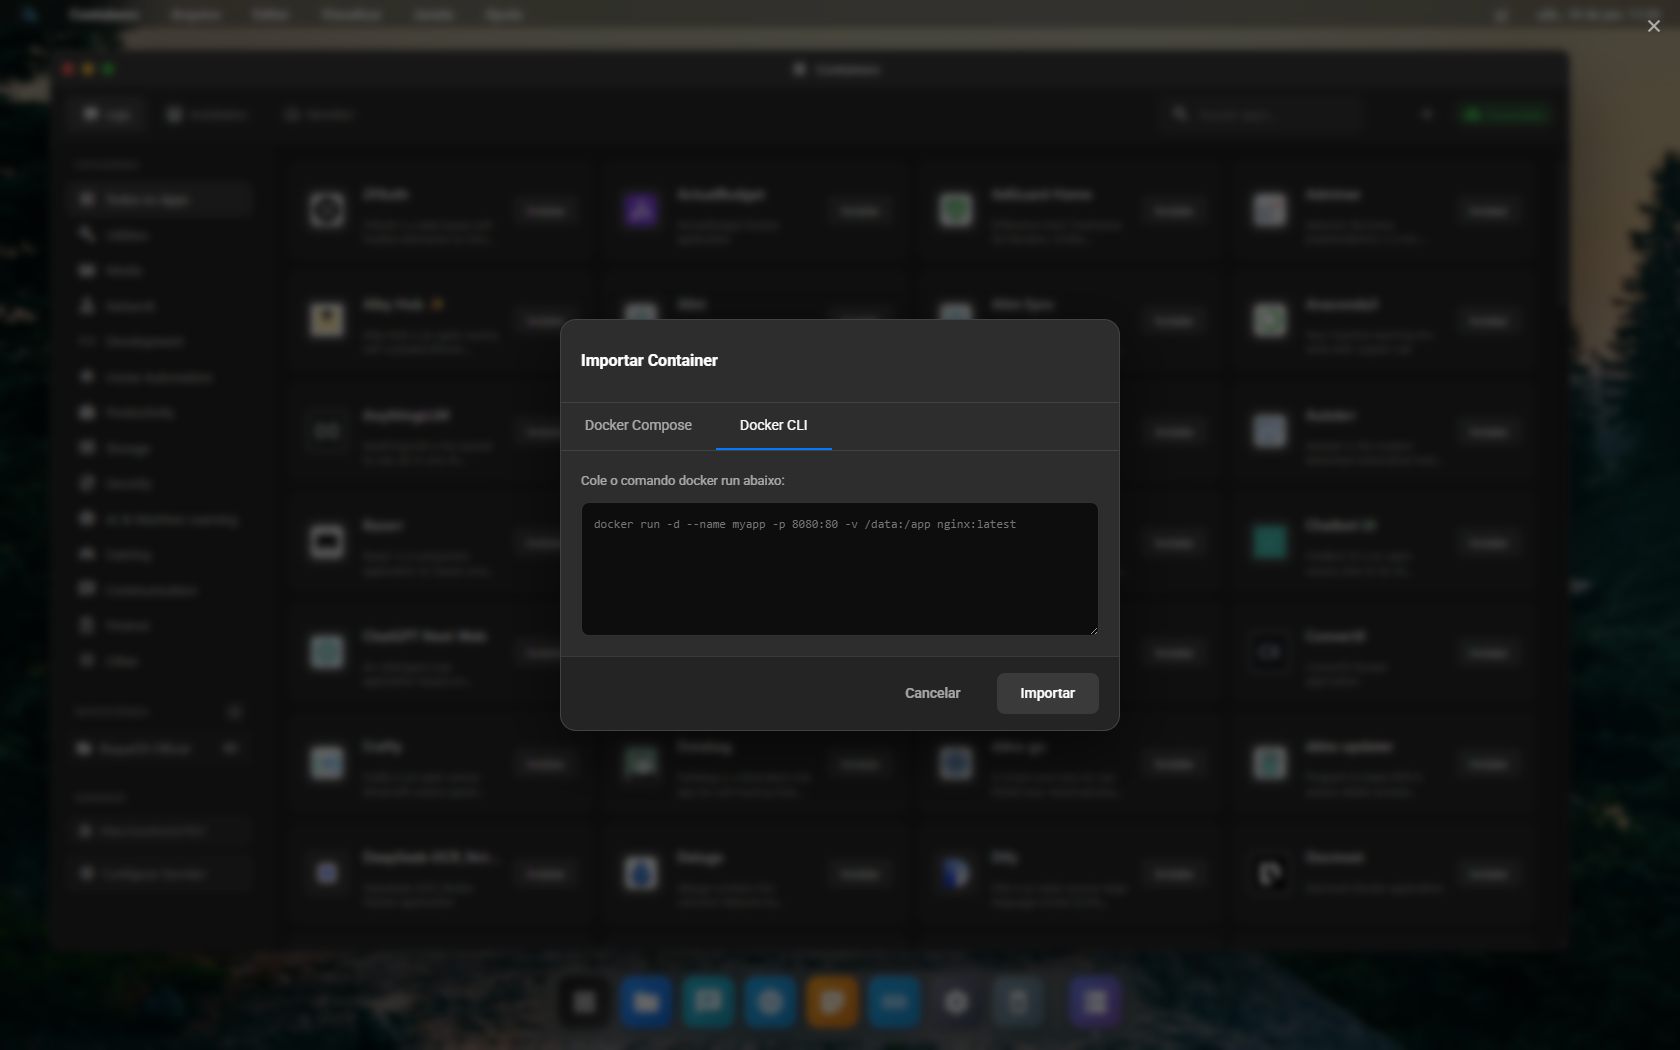The image size is (1680, 1050).
Task: Click the app logo at the far left of menu bar
Action: (x=27, y=14)
